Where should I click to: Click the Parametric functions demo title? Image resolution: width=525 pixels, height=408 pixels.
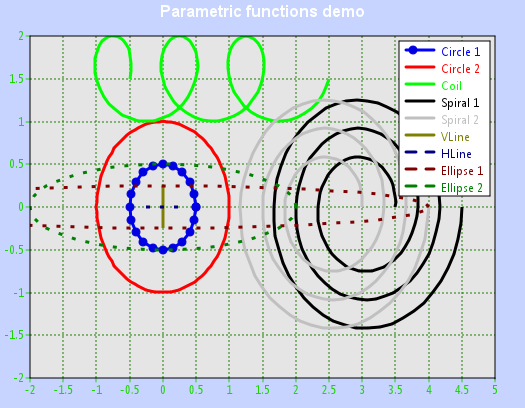(262, 11)
